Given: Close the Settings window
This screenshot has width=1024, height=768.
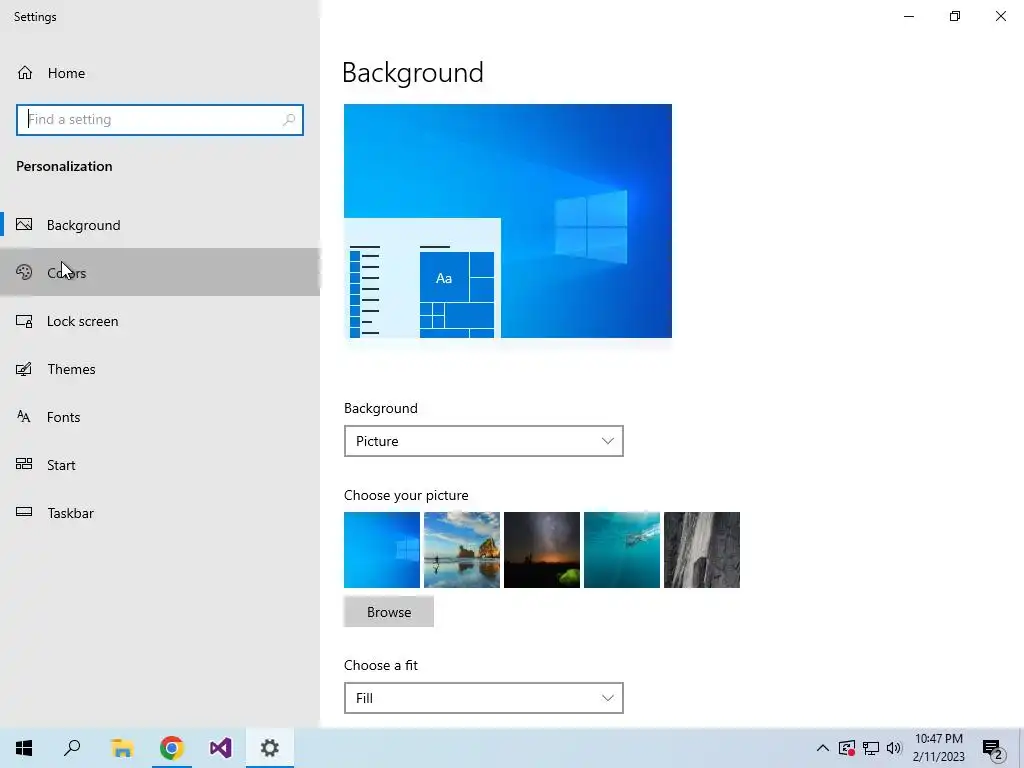Looking at the screenshot, I should tap(1000, 16).
